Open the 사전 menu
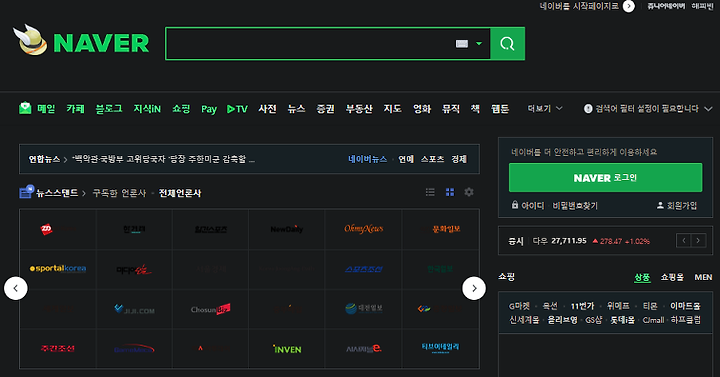720x377 pixels. point(267,109)
